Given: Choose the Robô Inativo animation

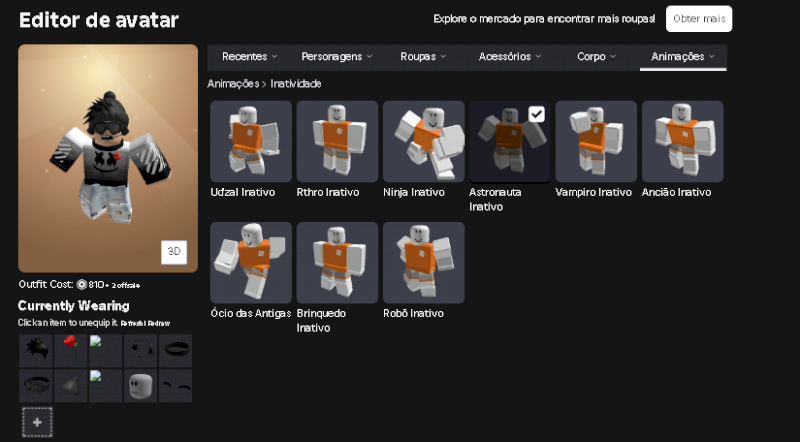Looking at the screenshot, I should (423, 262).
